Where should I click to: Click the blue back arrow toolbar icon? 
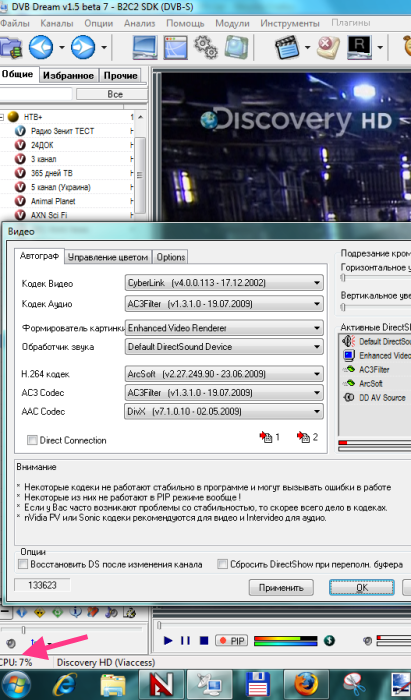(x=41, y=47)
